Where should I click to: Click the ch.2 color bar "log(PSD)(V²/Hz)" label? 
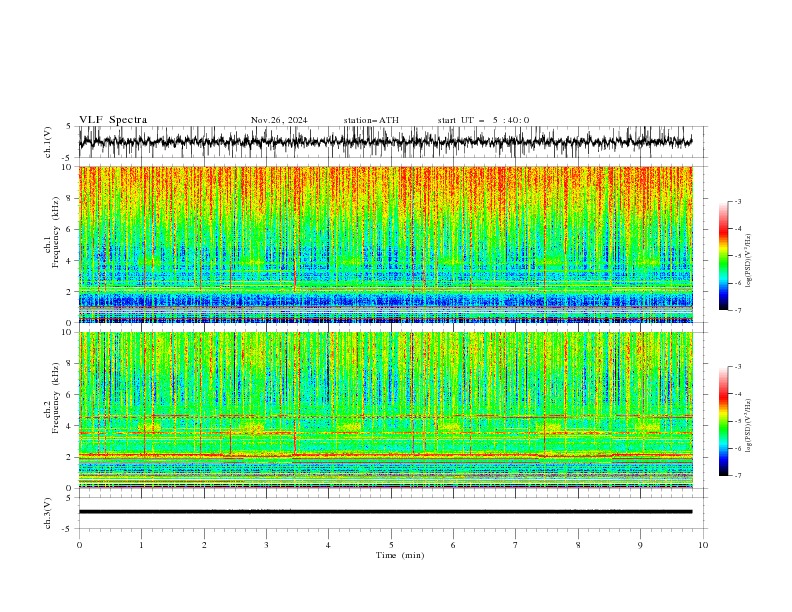click(x=749, y=425)
